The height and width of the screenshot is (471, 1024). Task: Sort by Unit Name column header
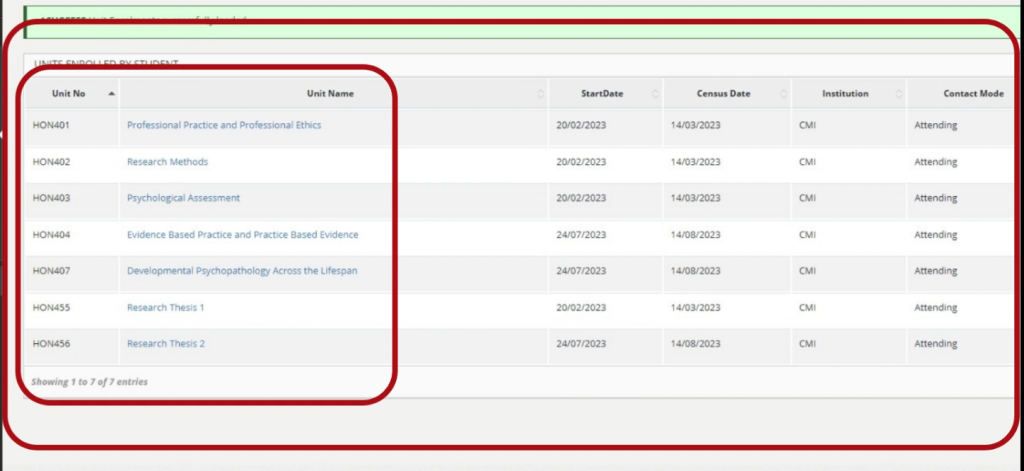click(334, 93)
